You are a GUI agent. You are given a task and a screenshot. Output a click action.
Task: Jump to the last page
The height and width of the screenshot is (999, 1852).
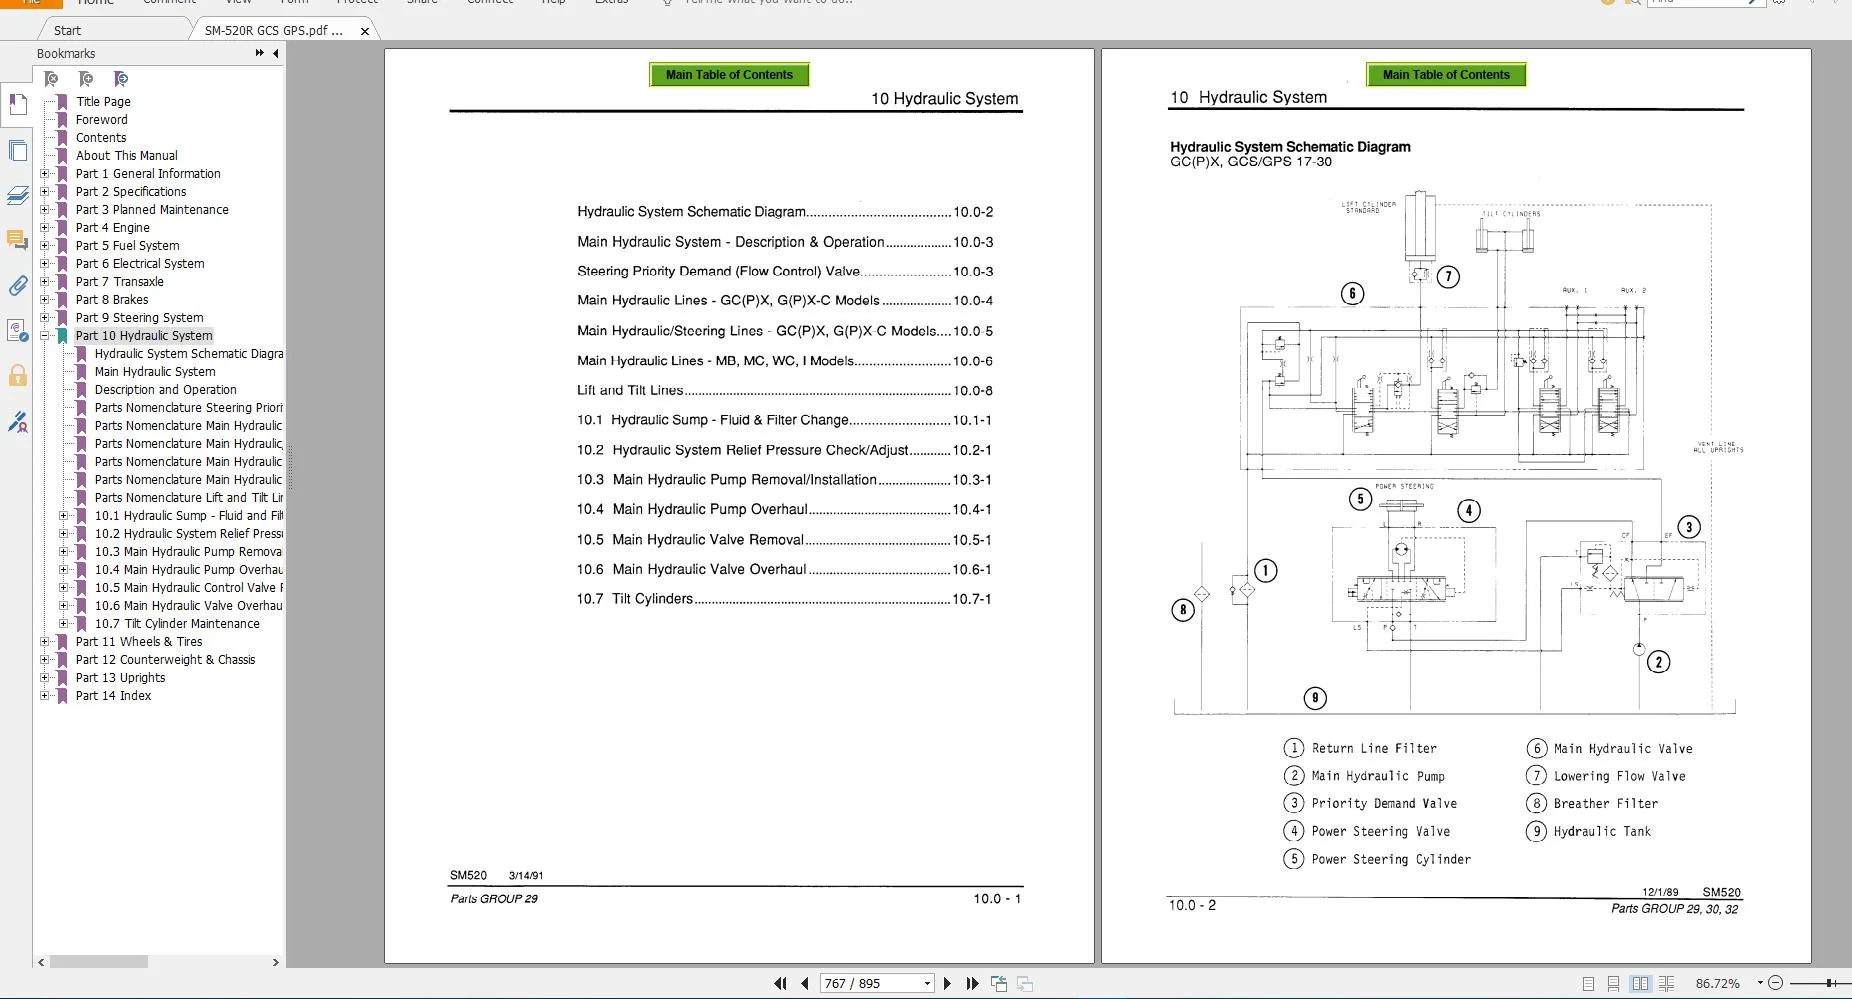(972, 984)
